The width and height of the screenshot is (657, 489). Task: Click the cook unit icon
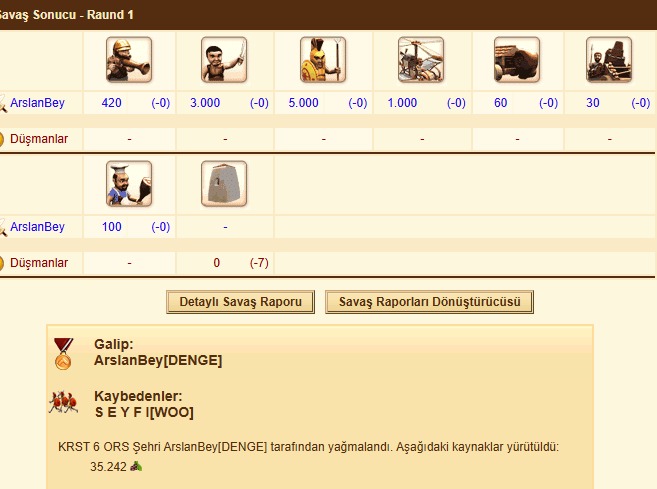(x=129, y=184)
